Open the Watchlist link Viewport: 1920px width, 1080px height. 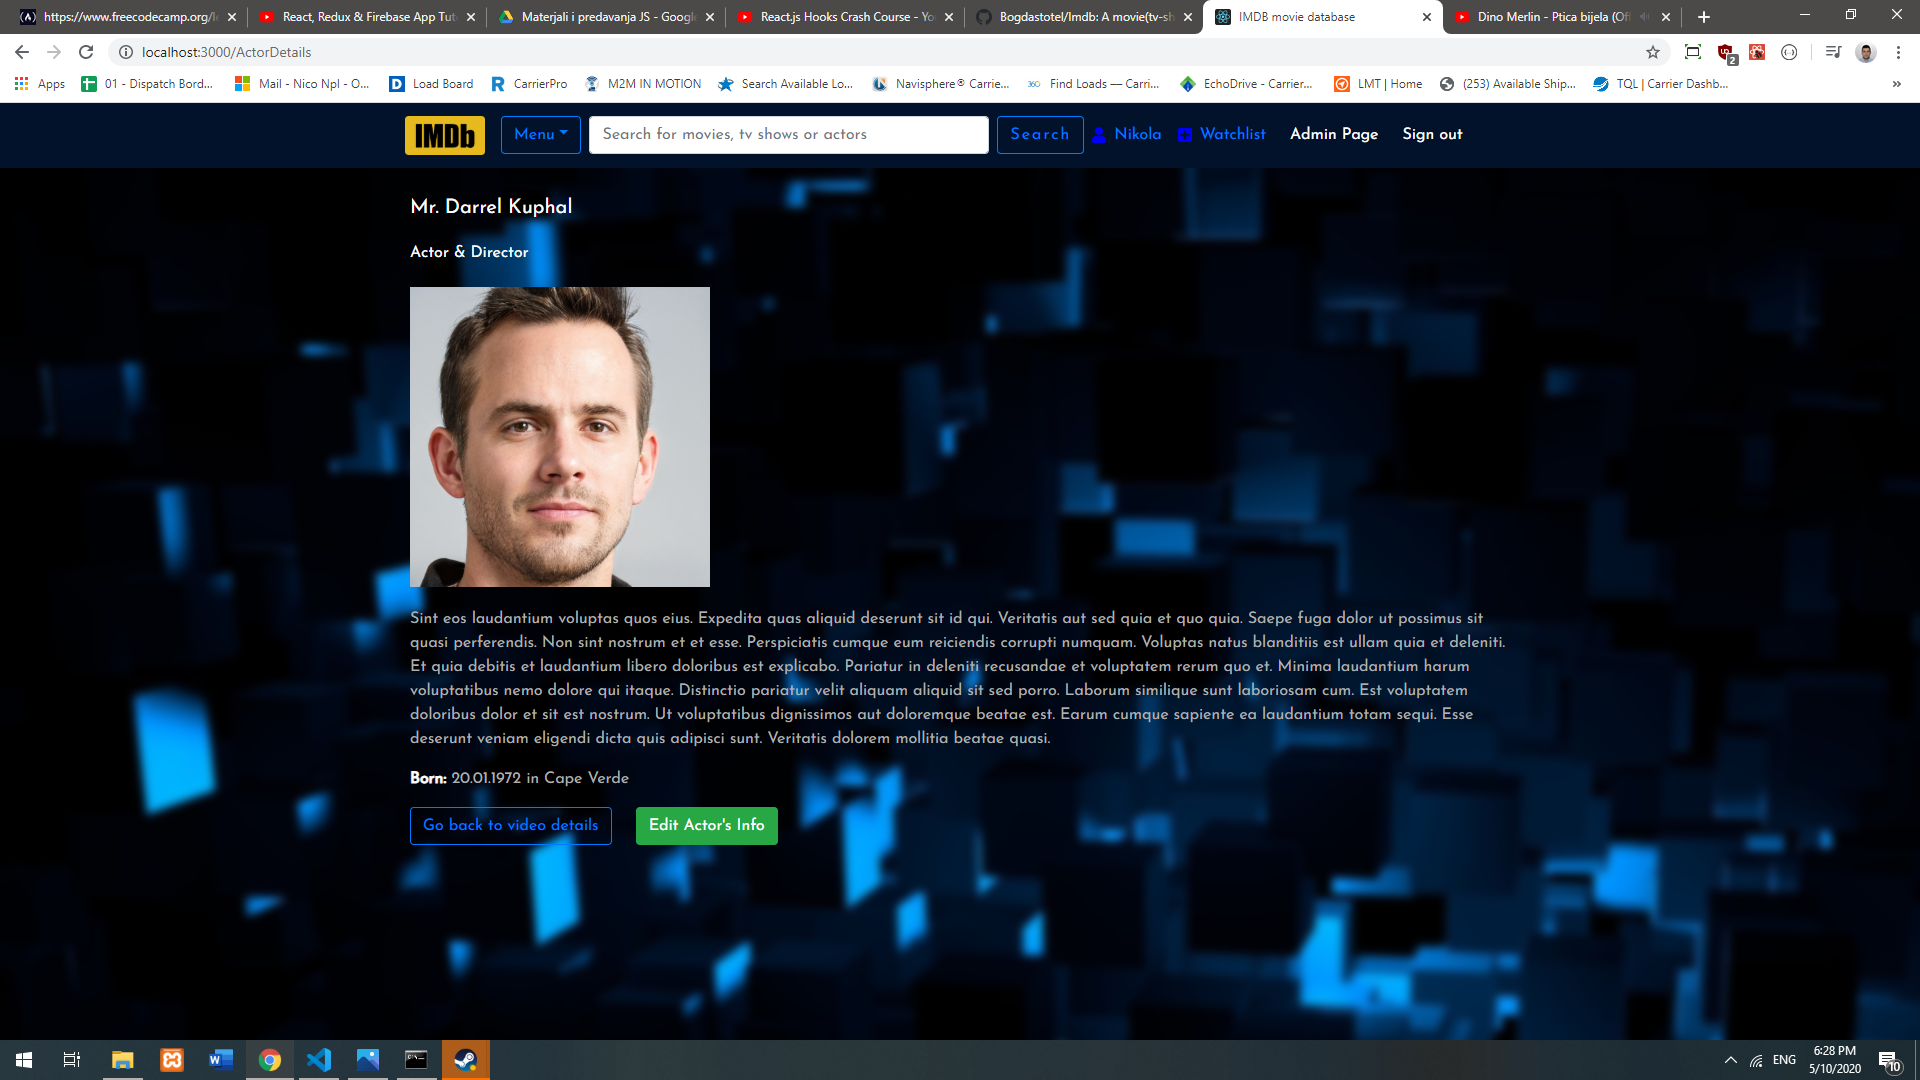click(1231, 134)
